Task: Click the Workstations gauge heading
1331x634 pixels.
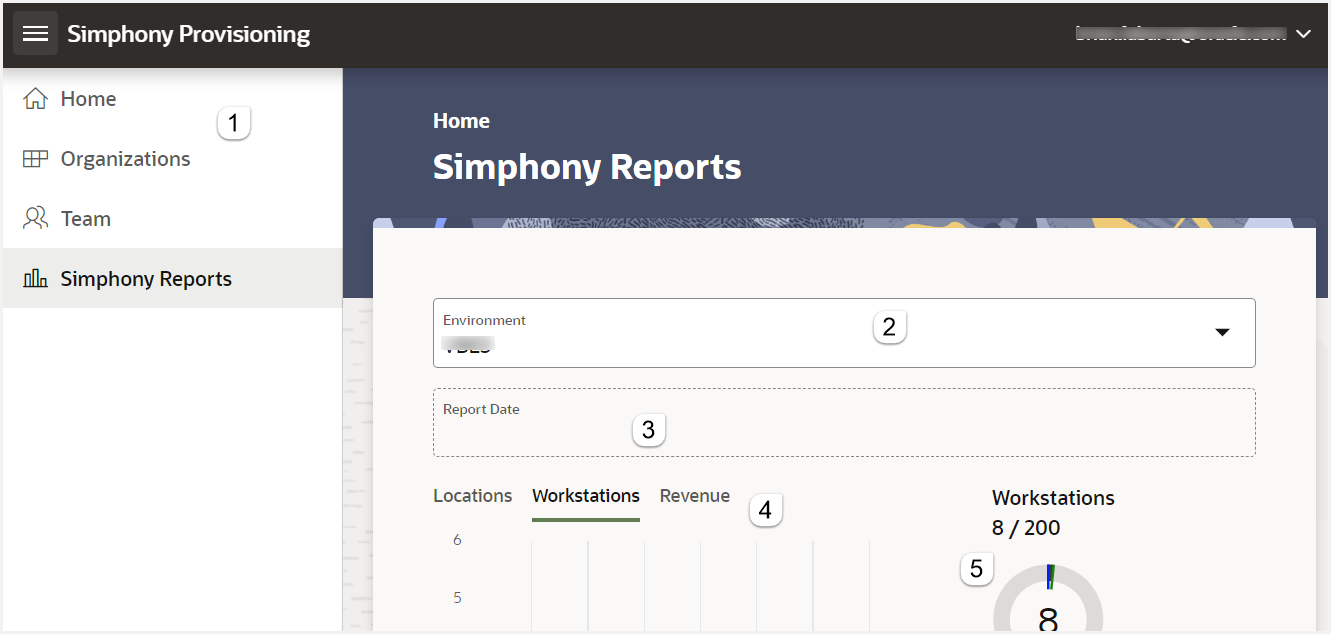Action: coord(1053,498)
